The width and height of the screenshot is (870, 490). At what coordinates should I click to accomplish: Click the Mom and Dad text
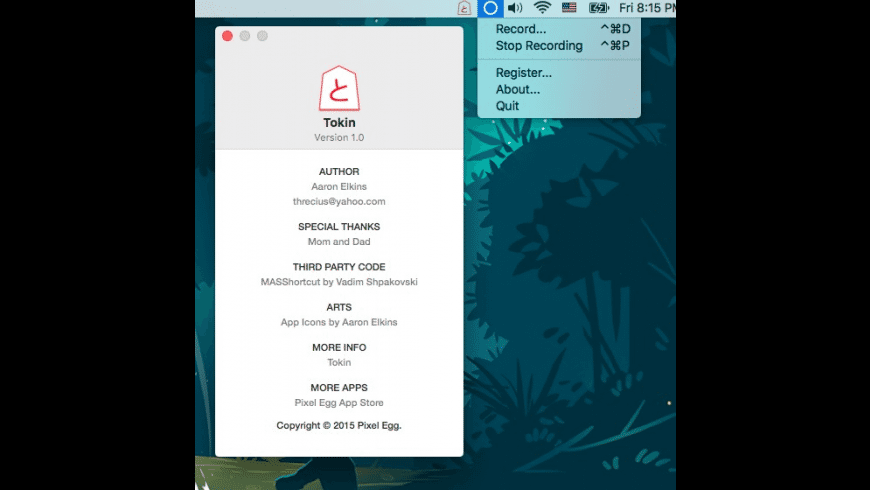(x=339, y=242)
